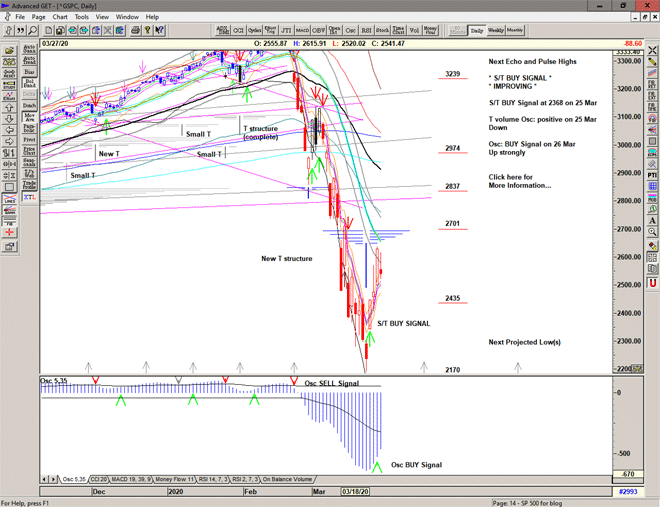660x507 pixels.
Task: Click the new page icon in toolbar
Action: point(48,30)
